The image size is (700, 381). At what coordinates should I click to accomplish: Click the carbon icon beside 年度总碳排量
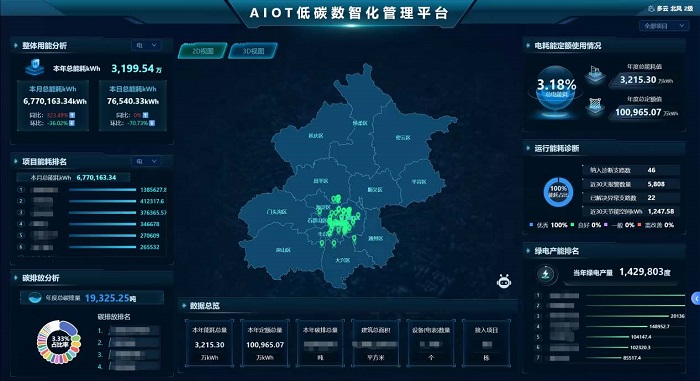click(34, 297)
